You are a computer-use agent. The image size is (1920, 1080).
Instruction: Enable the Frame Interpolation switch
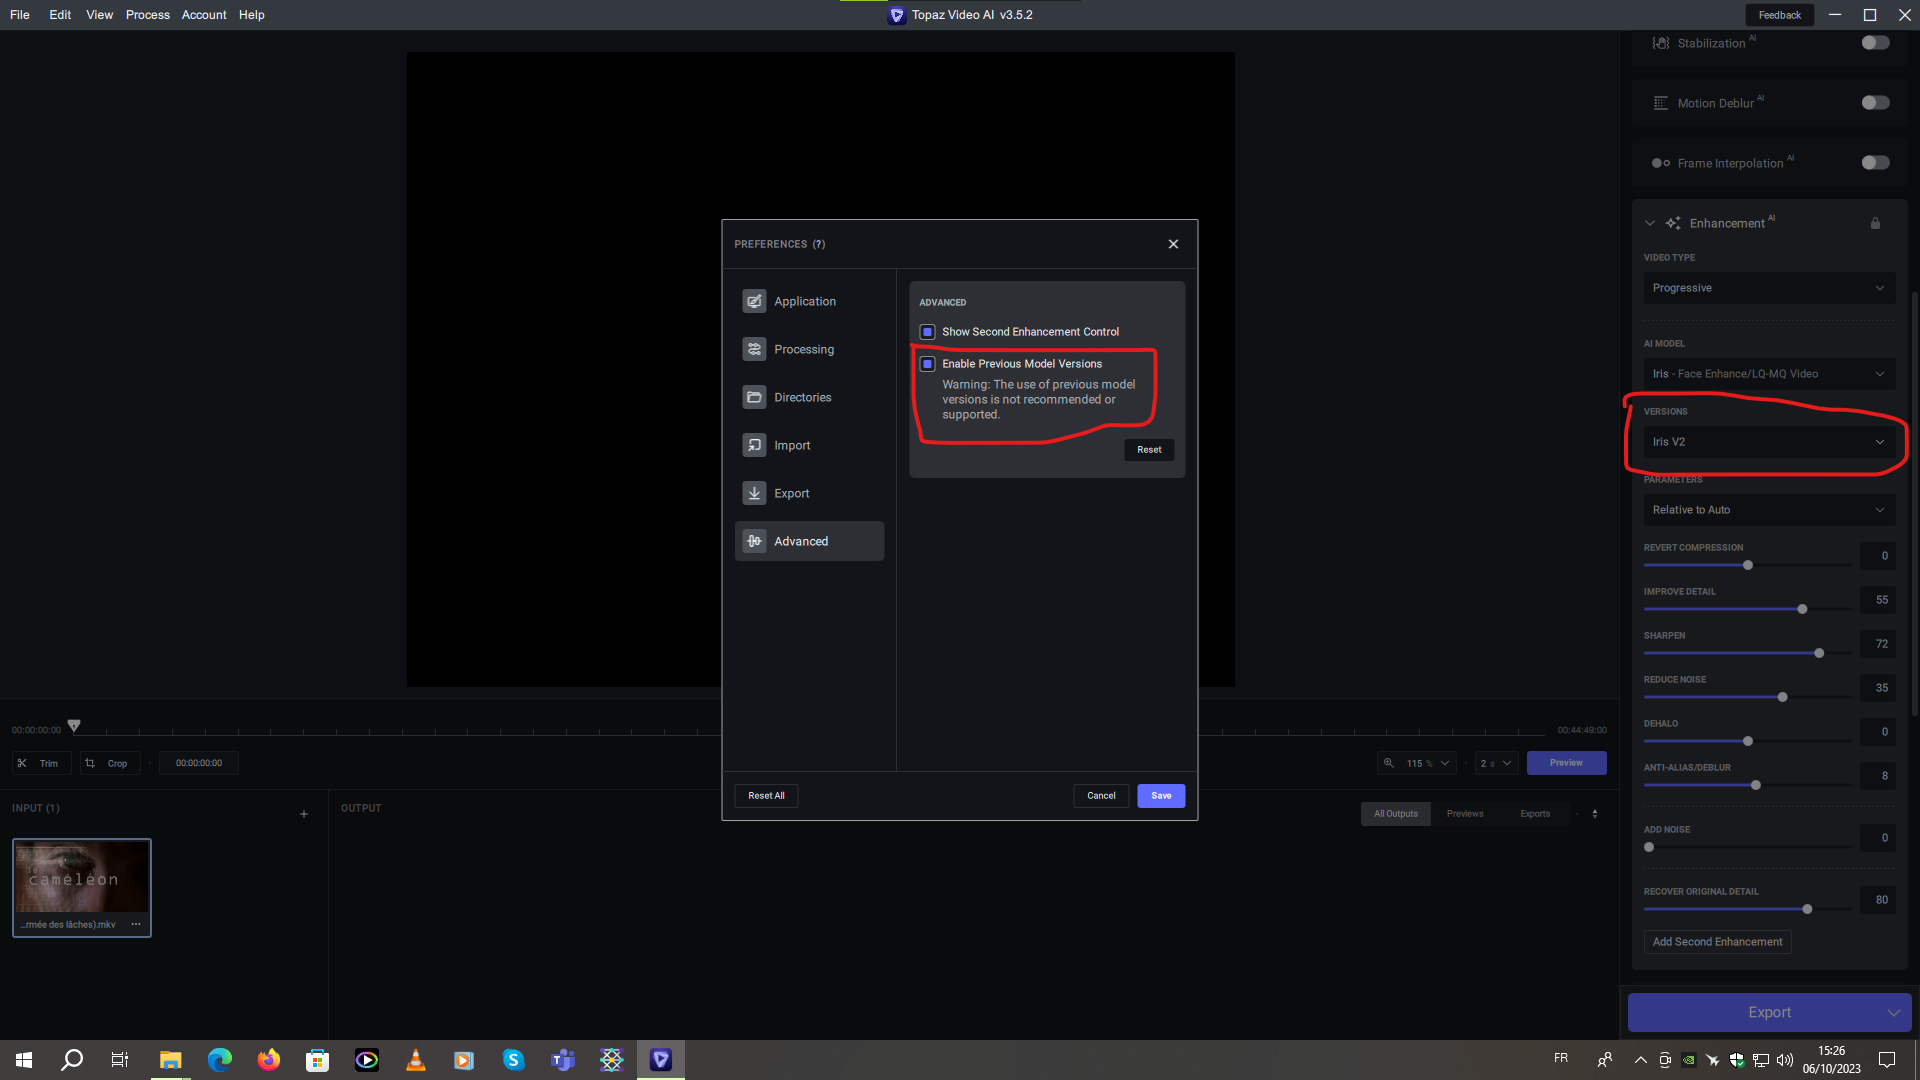click(x=1875, y=163)
